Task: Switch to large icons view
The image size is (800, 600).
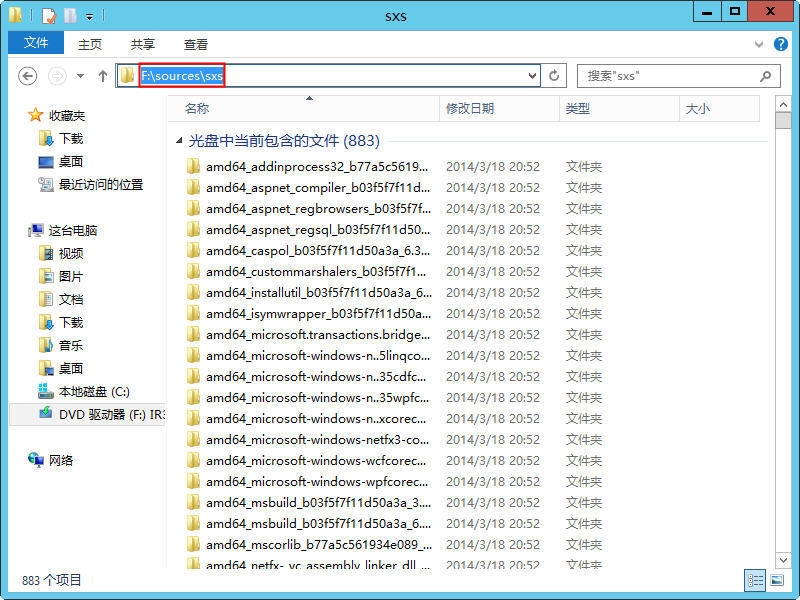Action: pyautogui.click(x=777, y=580)
